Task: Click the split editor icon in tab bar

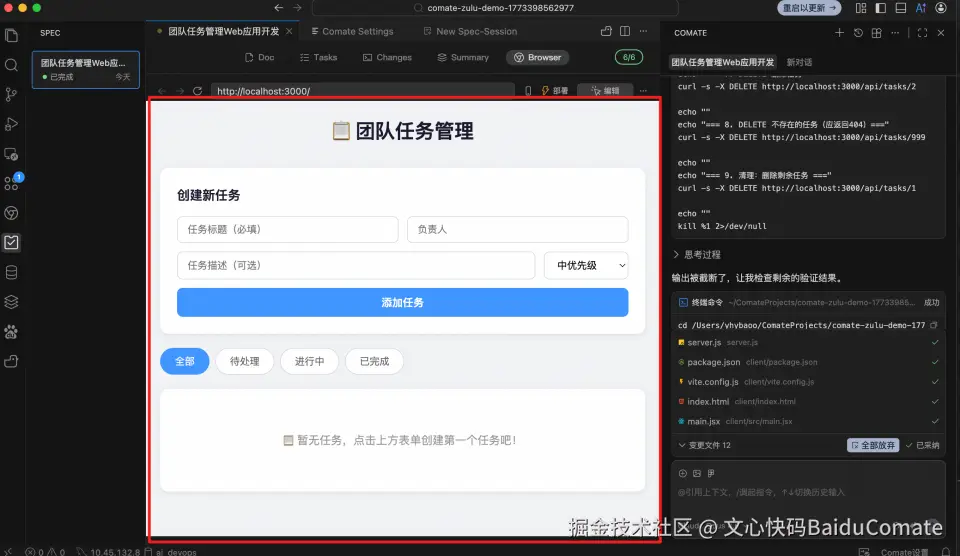Action: point(624,31)
